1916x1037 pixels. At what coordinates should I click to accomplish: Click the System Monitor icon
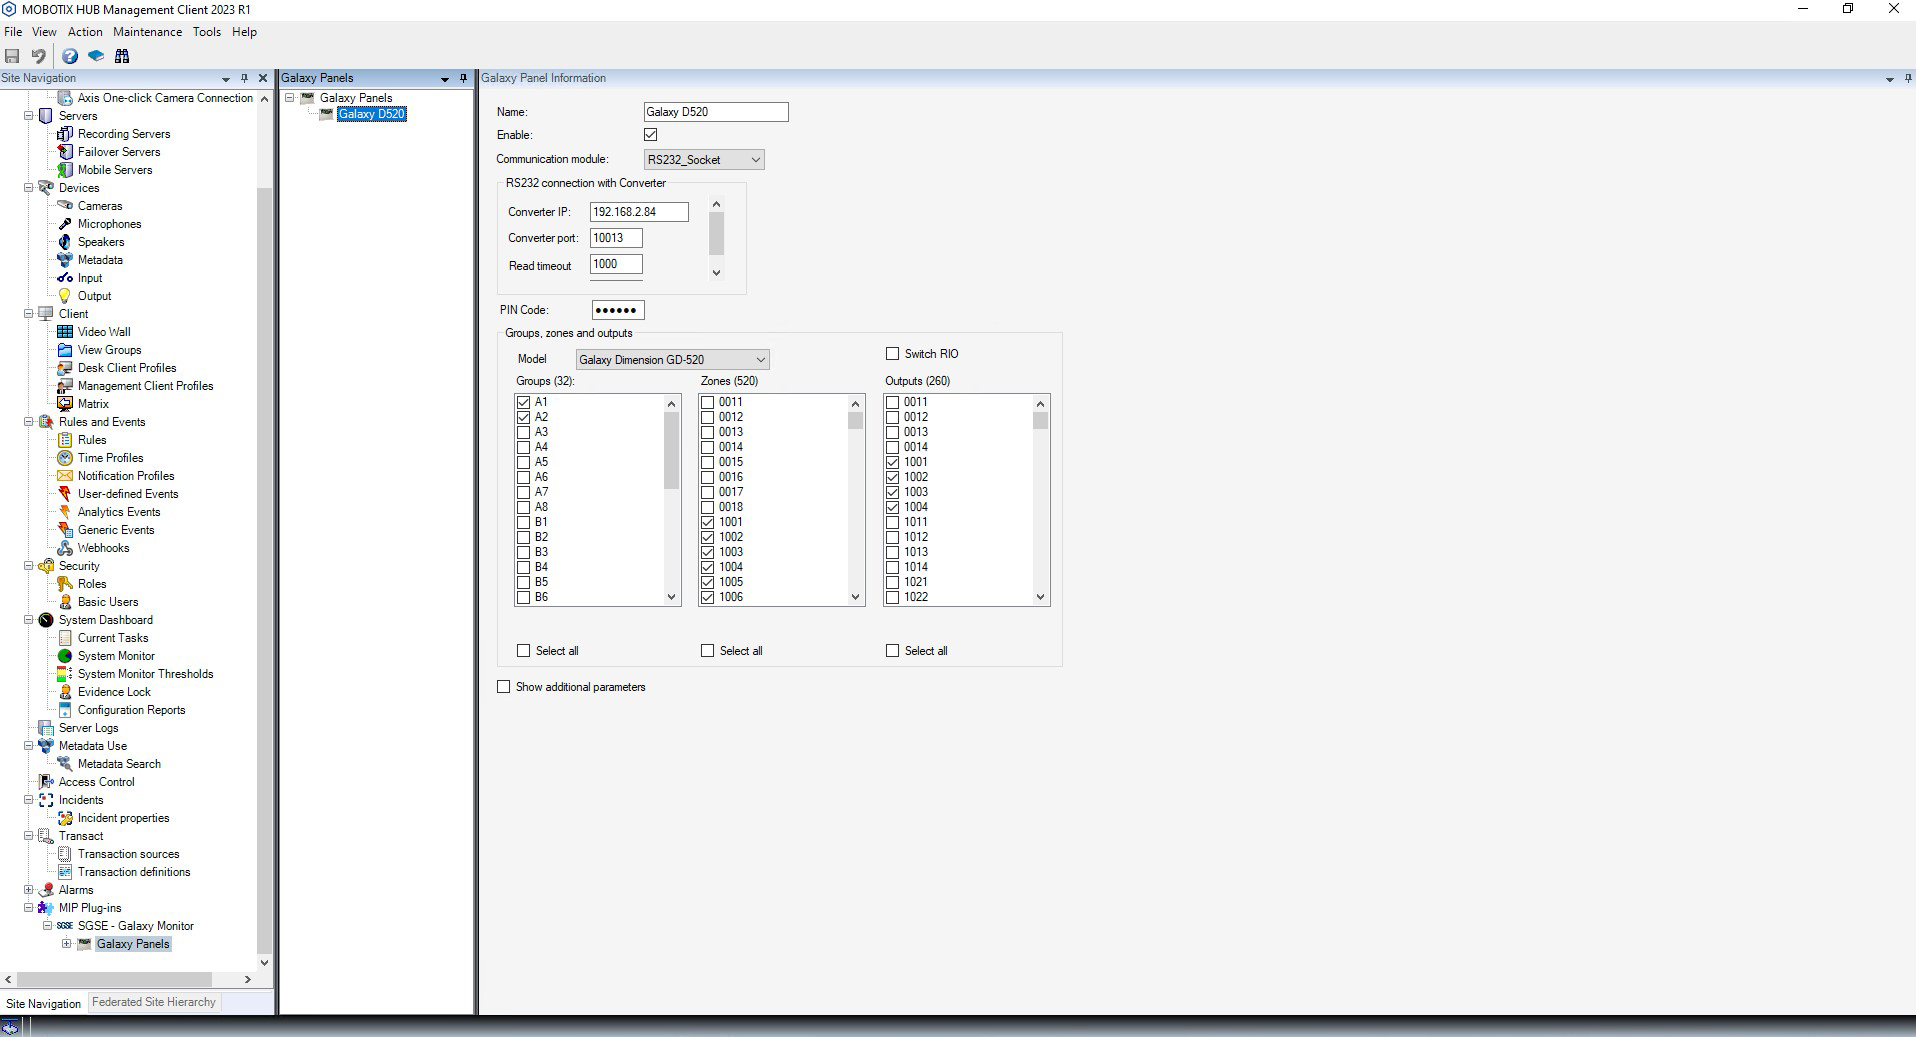(65, 656)
